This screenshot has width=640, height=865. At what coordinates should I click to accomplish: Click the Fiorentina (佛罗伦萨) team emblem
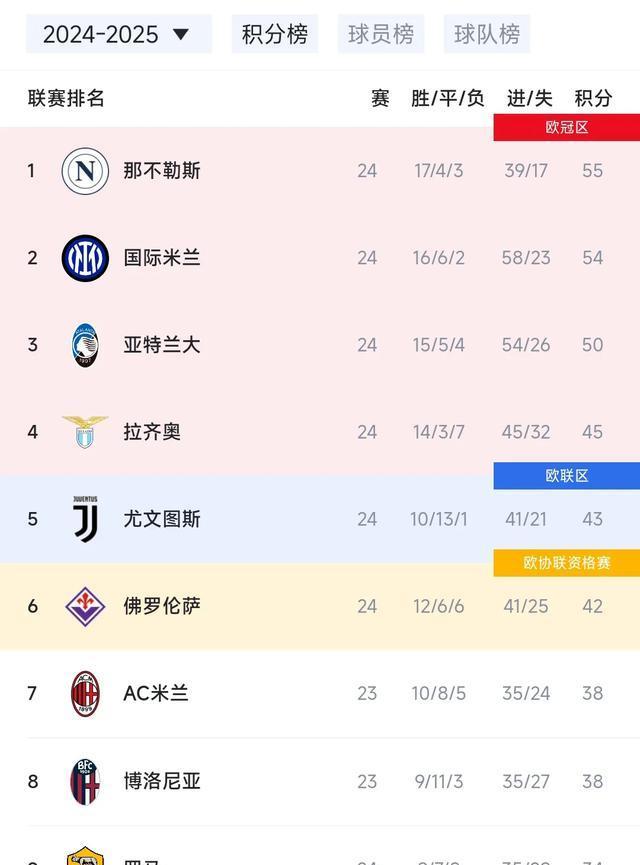point(84,606)
